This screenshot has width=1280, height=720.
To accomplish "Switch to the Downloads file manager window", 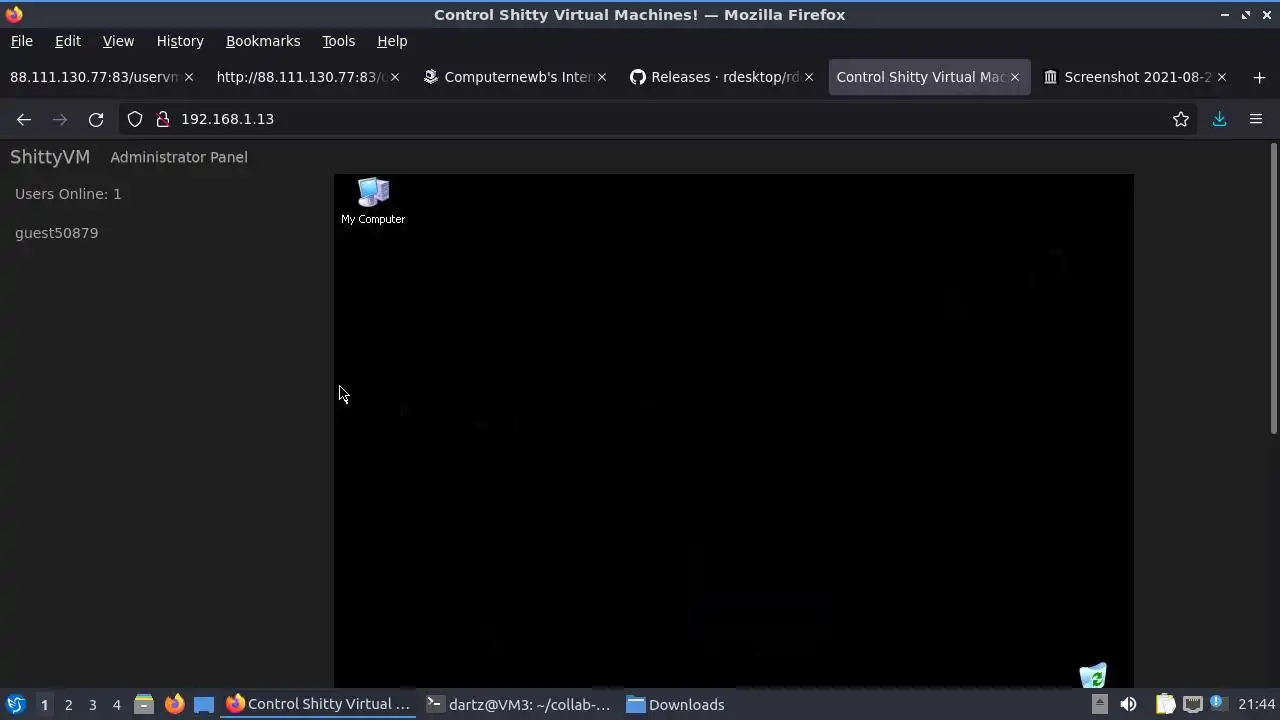I will tap(676, 705).
